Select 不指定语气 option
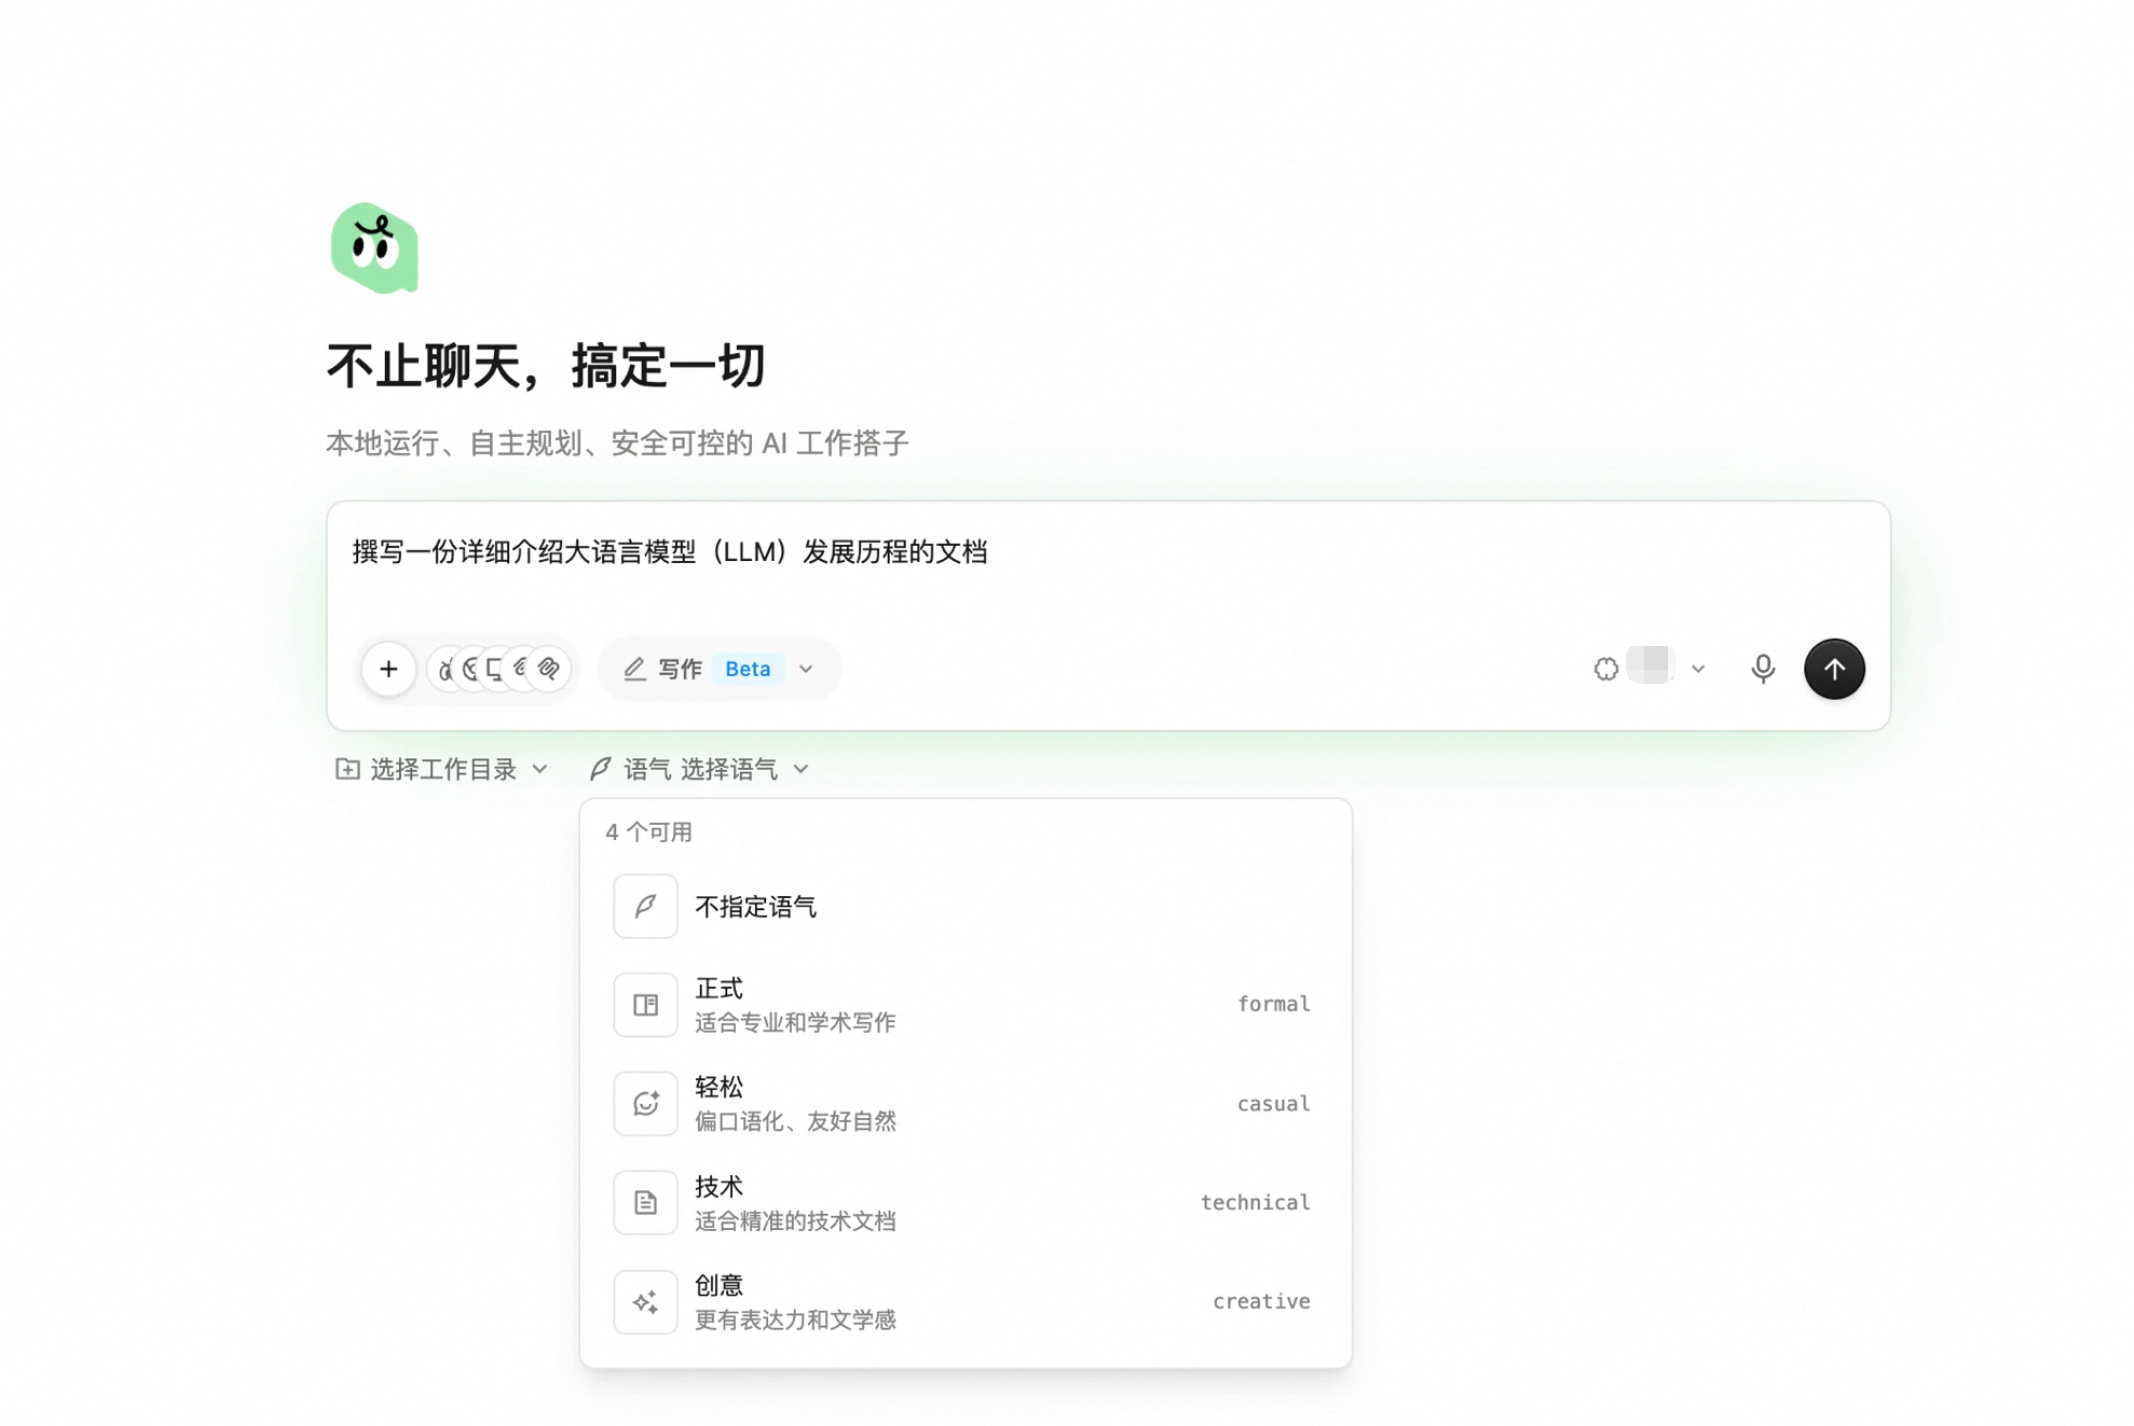 [965, 906]
